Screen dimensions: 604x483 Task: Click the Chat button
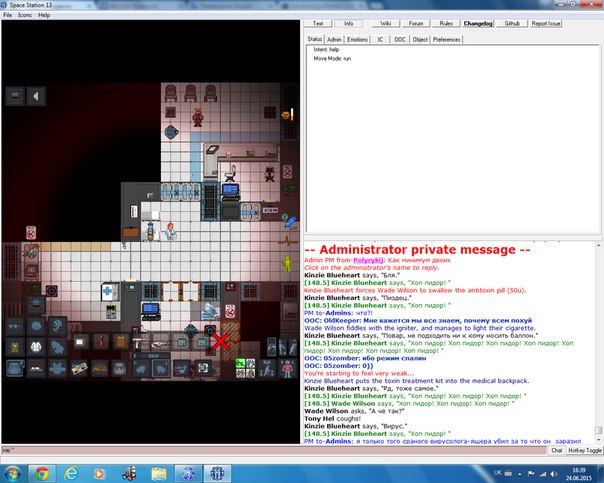click(556, 450)
